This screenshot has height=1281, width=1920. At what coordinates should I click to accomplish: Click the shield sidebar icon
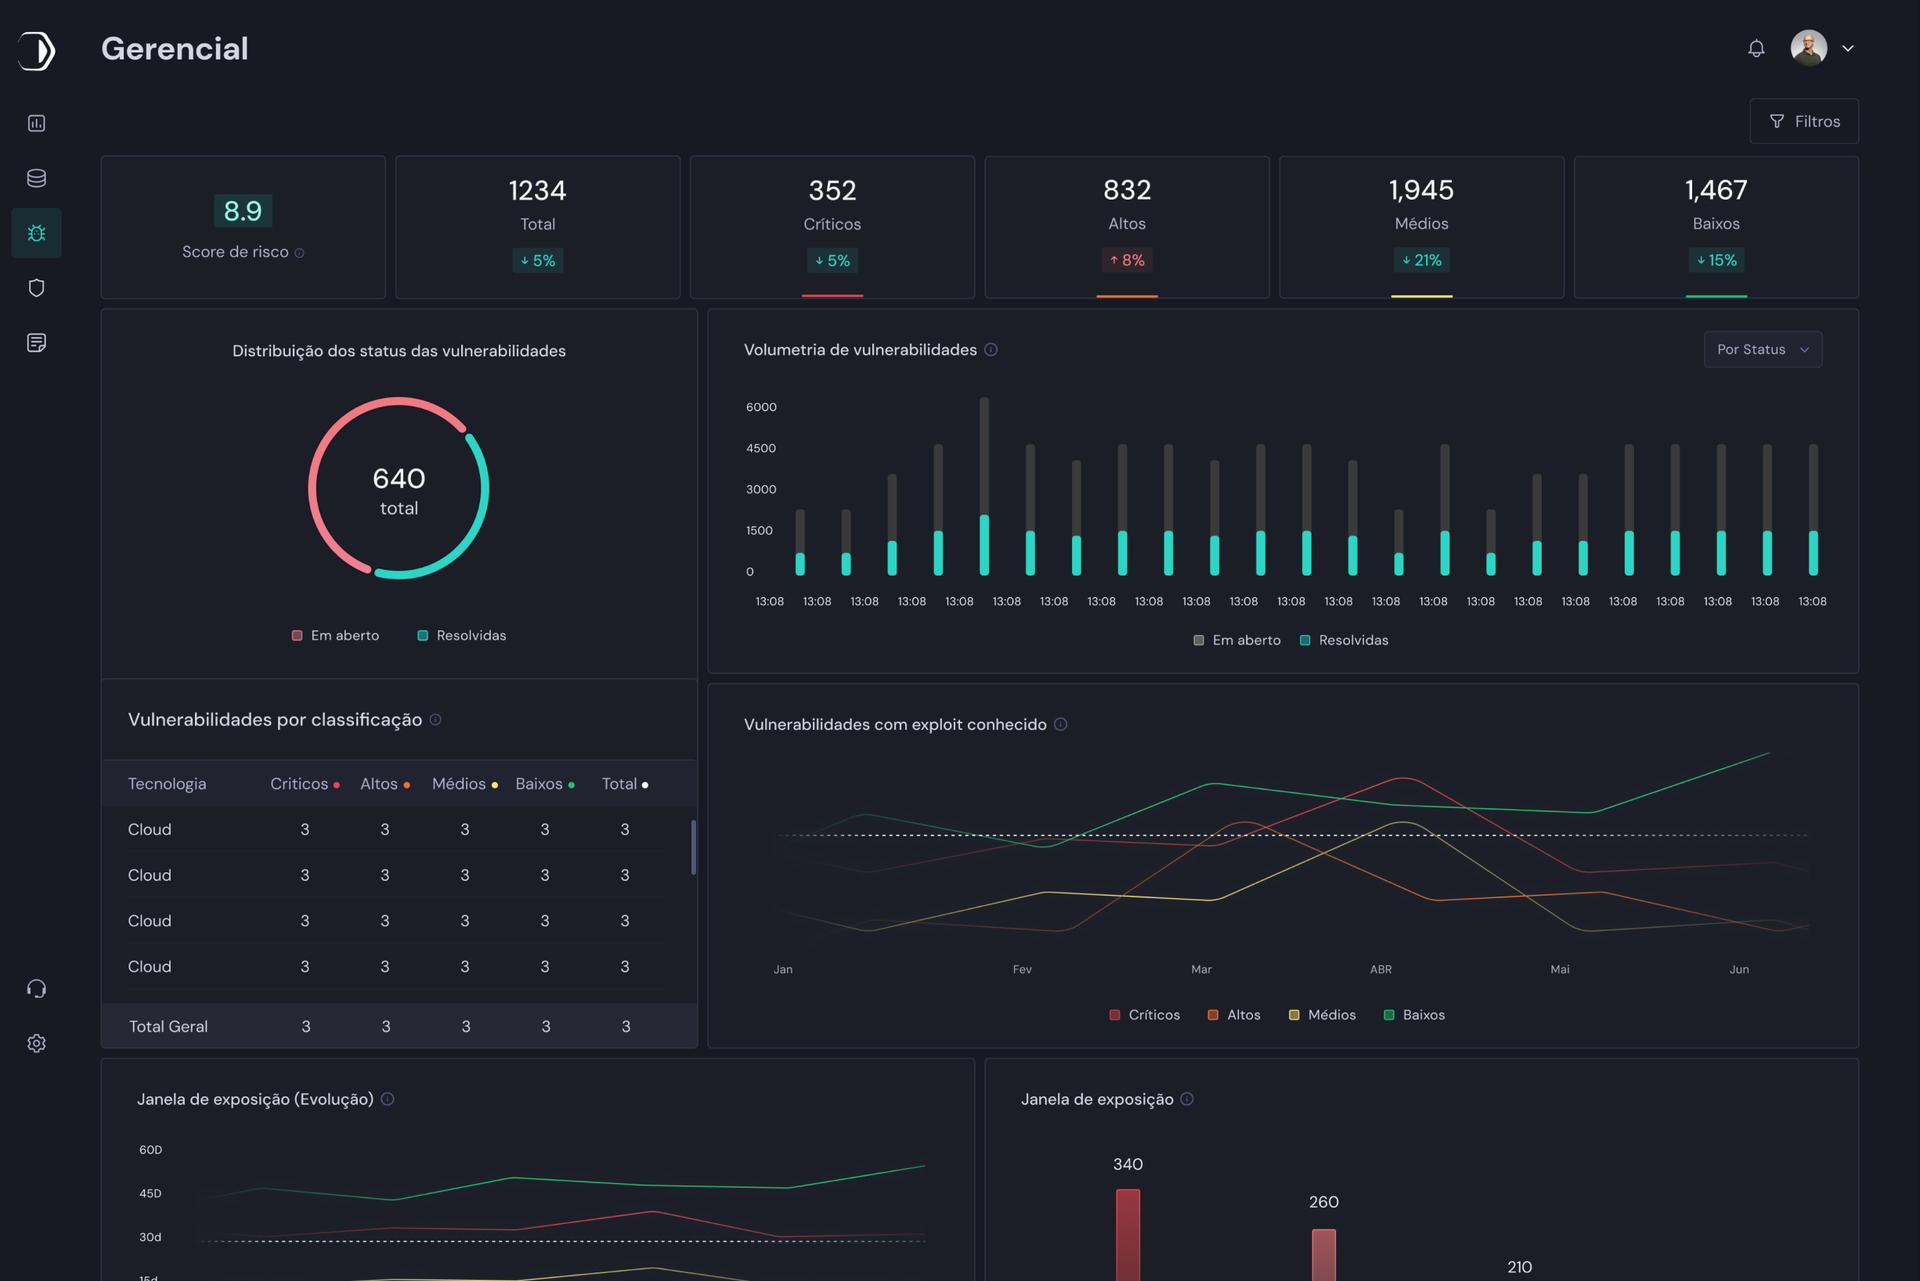(x=37, y=288)
